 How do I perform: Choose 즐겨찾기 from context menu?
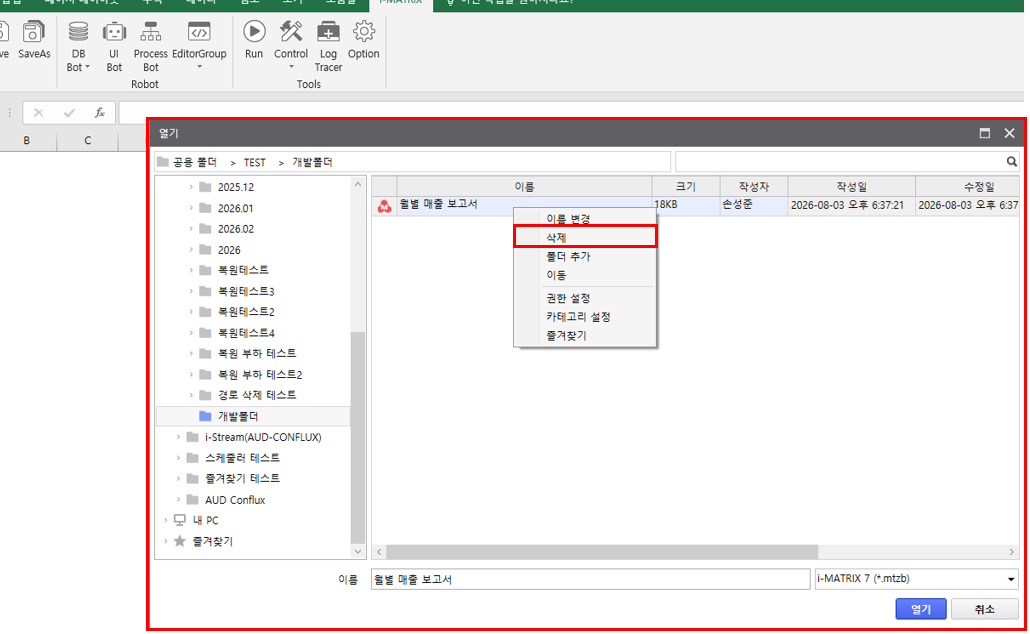point(585,336)
